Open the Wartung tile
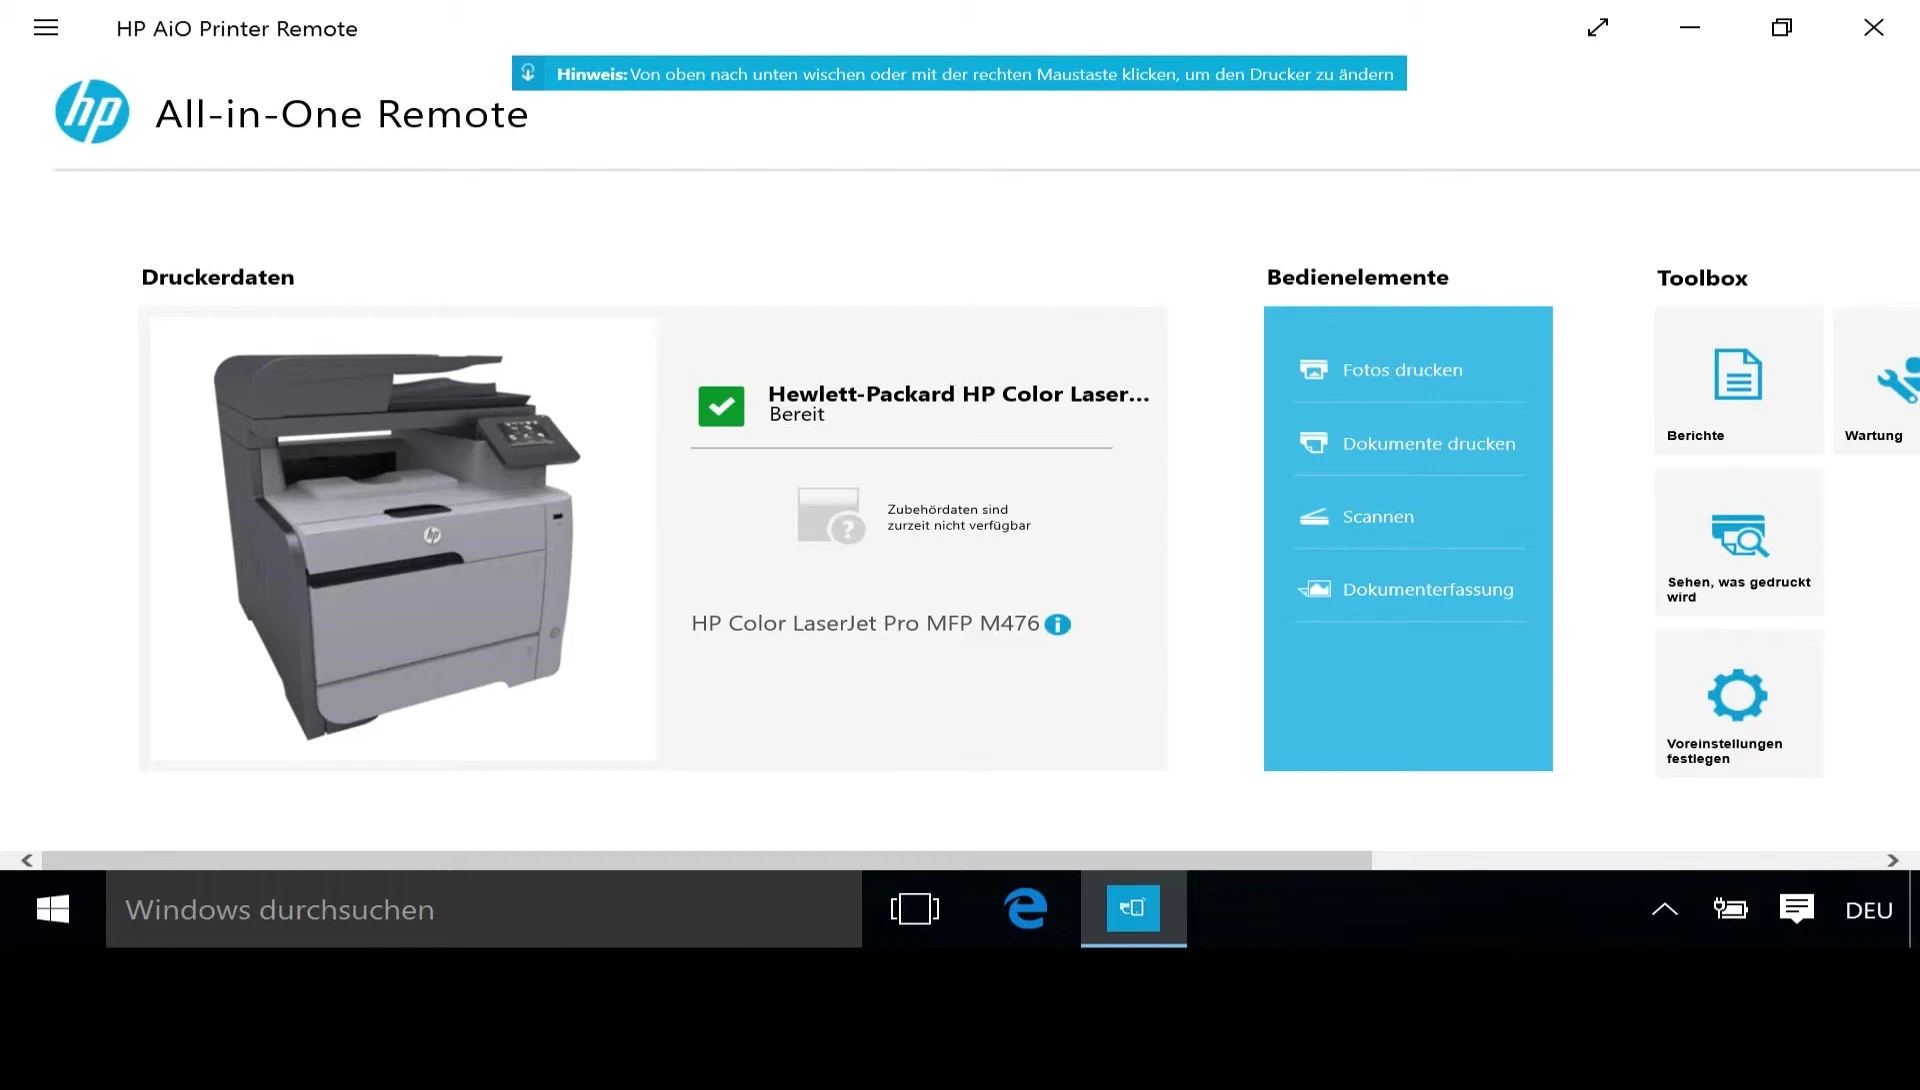The width and height of the screenshot is (1920, 1090). tap(1877, 381)
